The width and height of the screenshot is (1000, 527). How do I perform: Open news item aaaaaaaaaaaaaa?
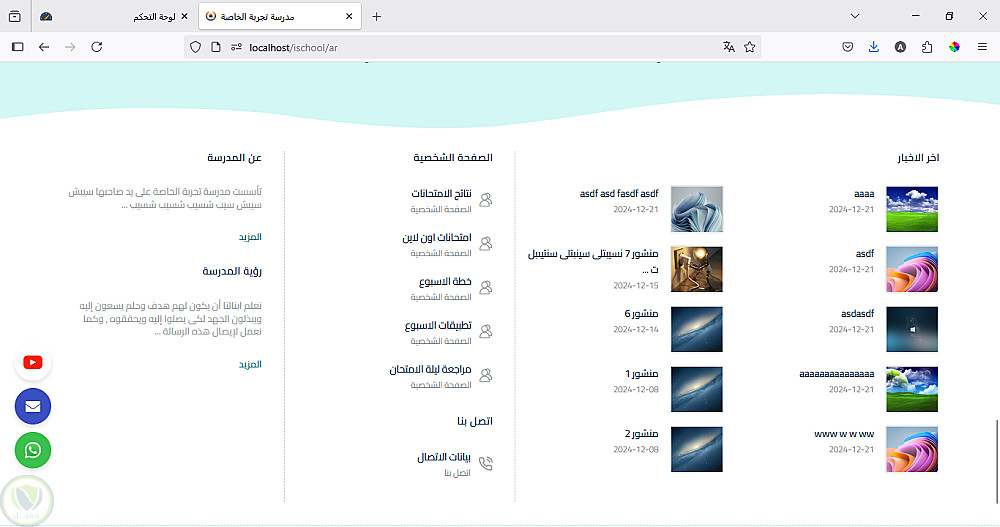(x=837, y=374)
